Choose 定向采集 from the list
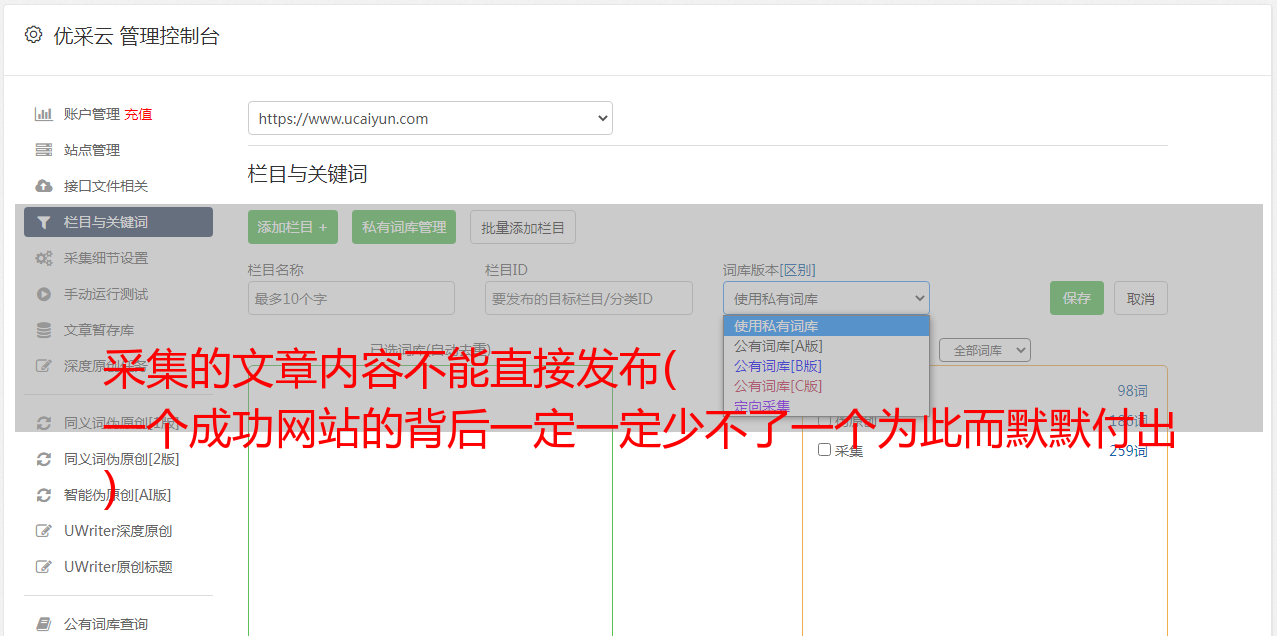The height and width of the screenshot is (636, 1277). click(826, 406)
